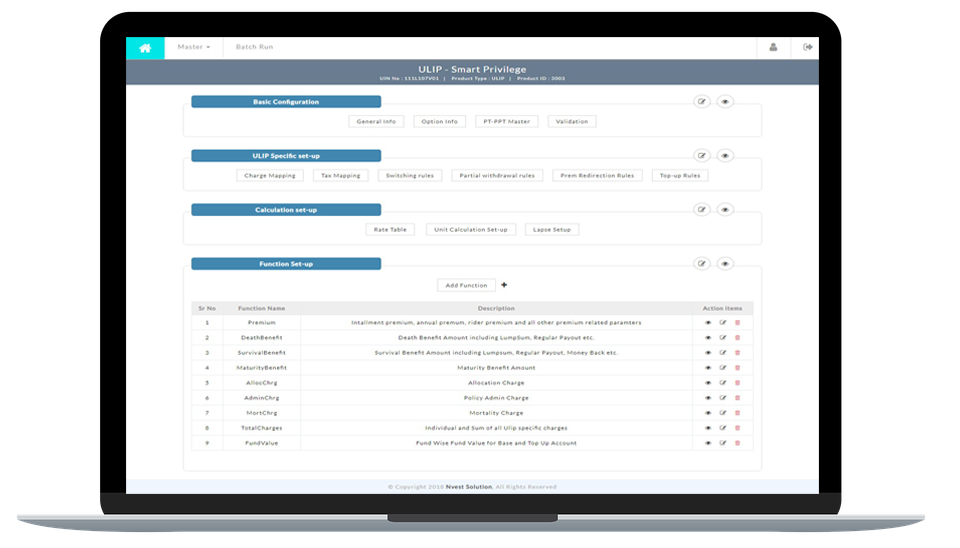The width and height of the screenshot is (960, 548).
Task: Click the Add Function button
Action: point(466,285)
